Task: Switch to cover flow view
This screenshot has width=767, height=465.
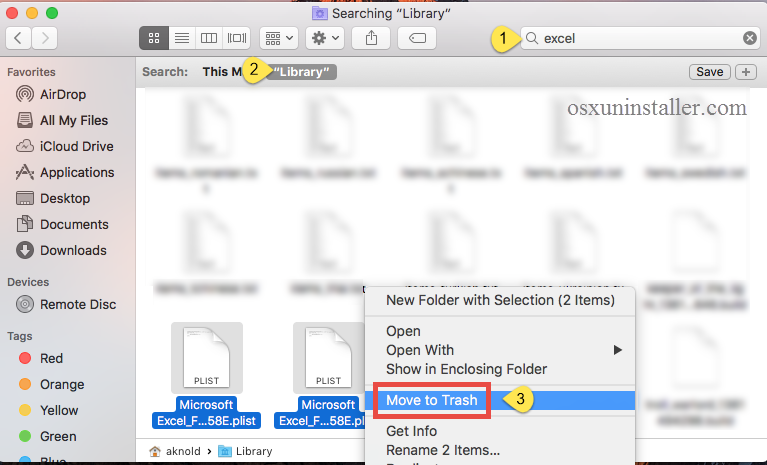Action: (x=237, y=38)
